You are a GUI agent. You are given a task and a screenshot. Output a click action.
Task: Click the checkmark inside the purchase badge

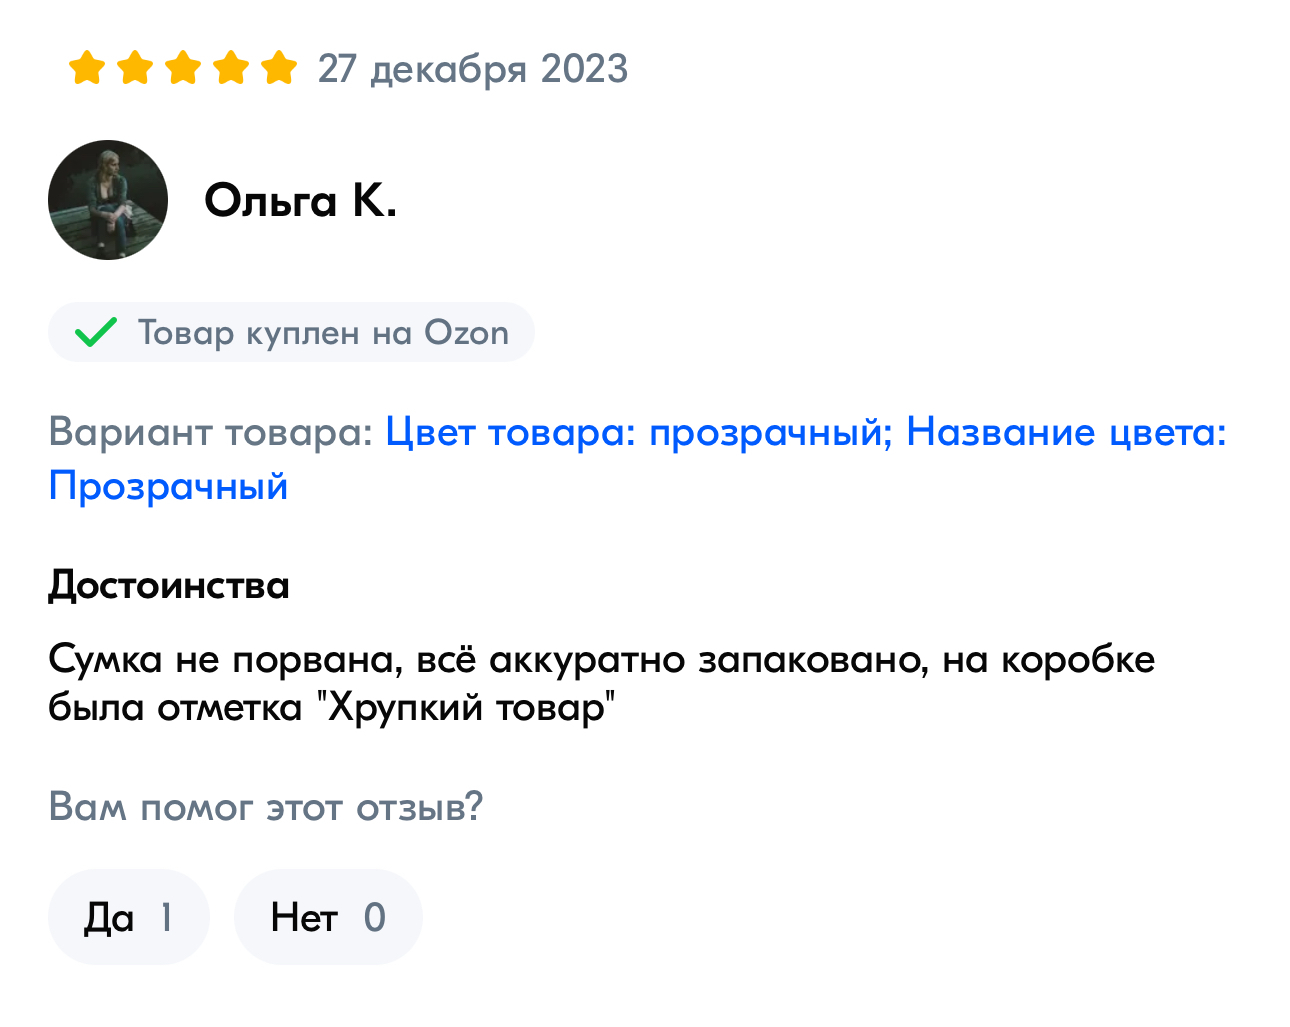tap(95, 331)
